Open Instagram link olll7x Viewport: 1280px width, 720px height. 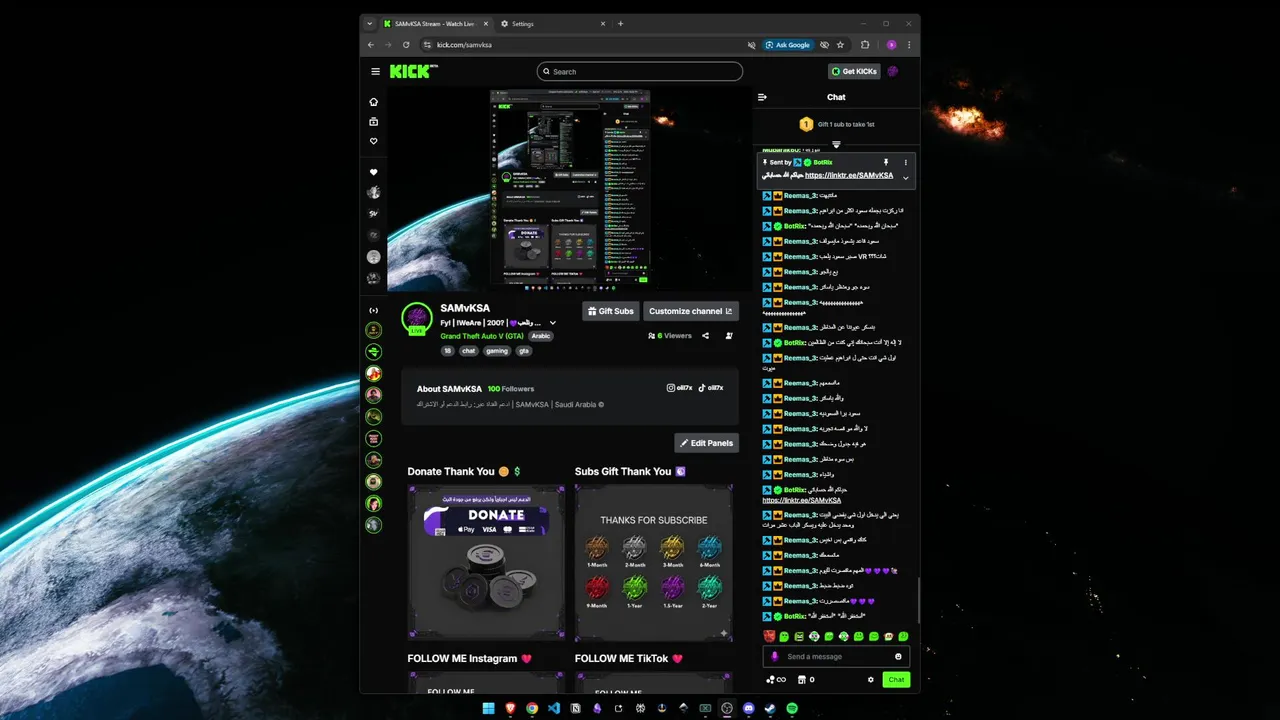pyautogui.click(x=680, y=388)
